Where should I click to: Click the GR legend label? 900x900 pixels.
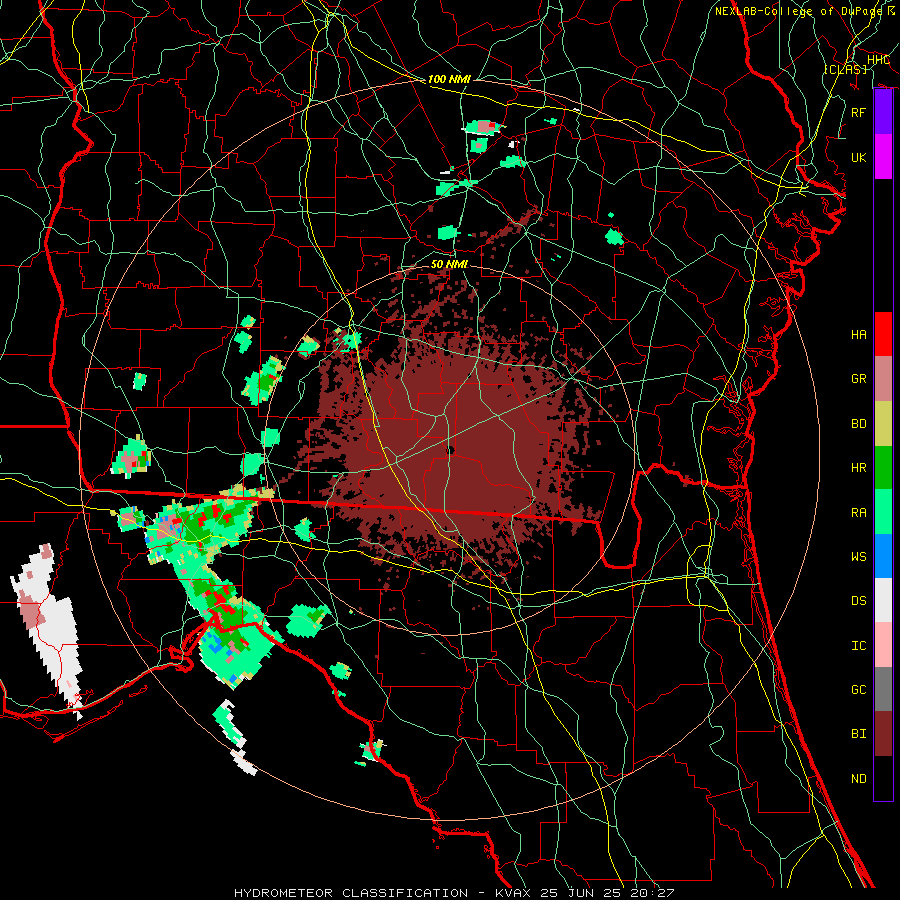pyautogui.click(x=858, y=379)
